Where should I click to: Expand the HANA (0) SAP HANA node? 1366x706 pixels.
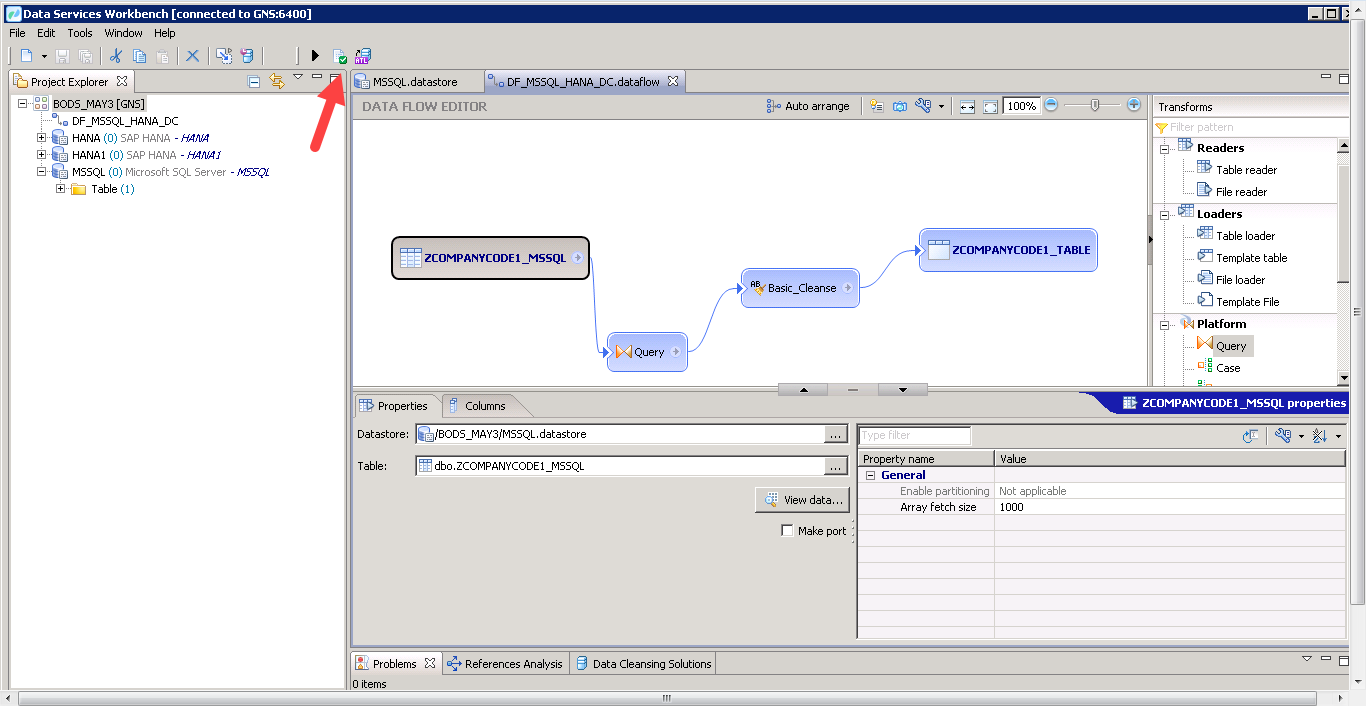point(42,138)
